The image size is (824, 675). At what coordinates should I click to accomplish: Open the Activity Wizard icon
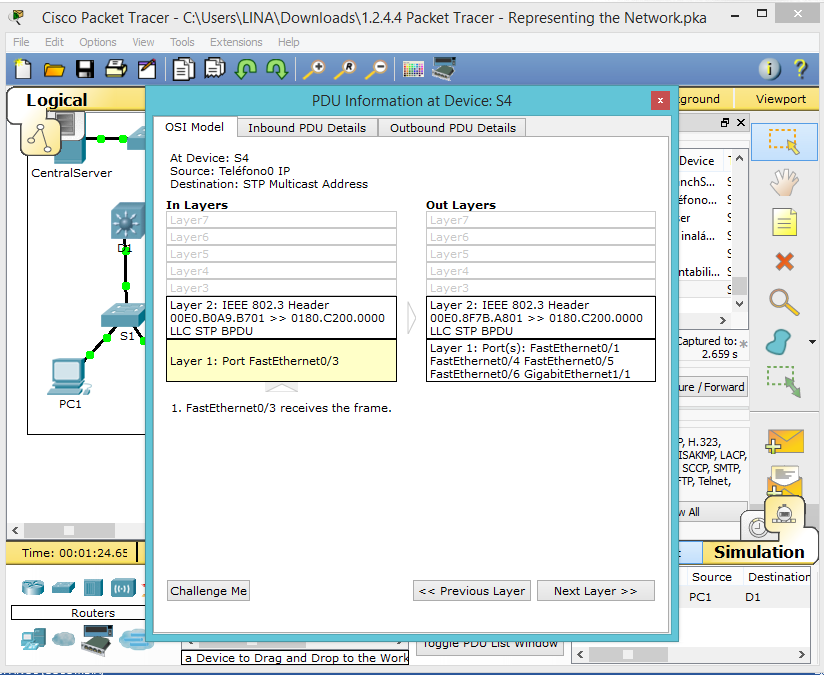147,69
